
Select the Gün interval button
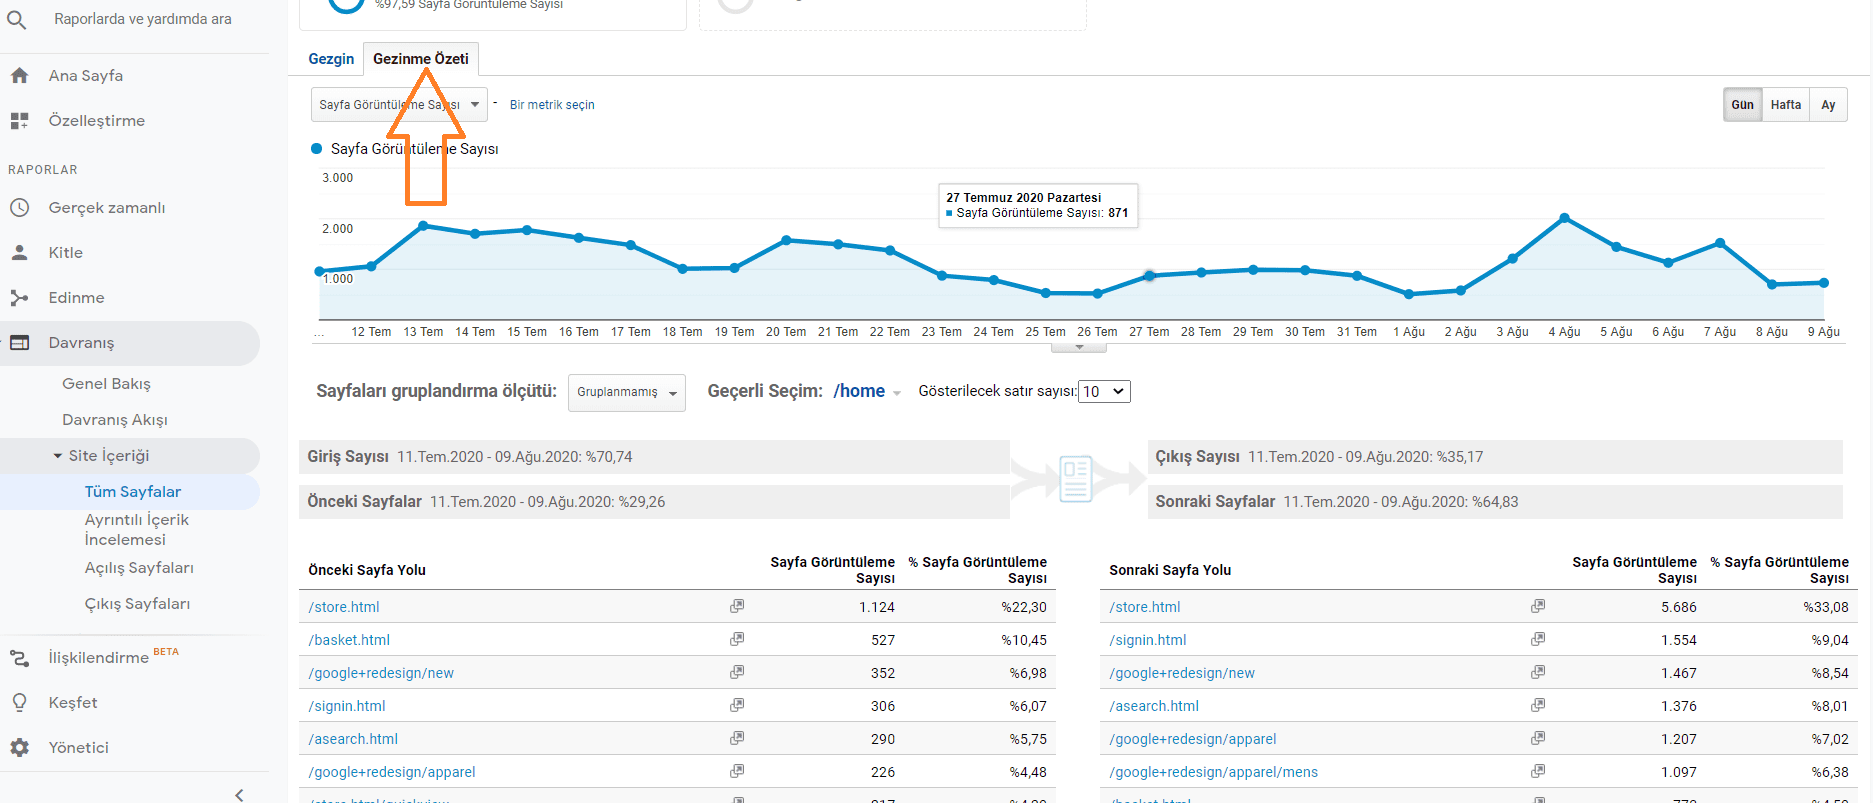click(x=1742, y=105)
